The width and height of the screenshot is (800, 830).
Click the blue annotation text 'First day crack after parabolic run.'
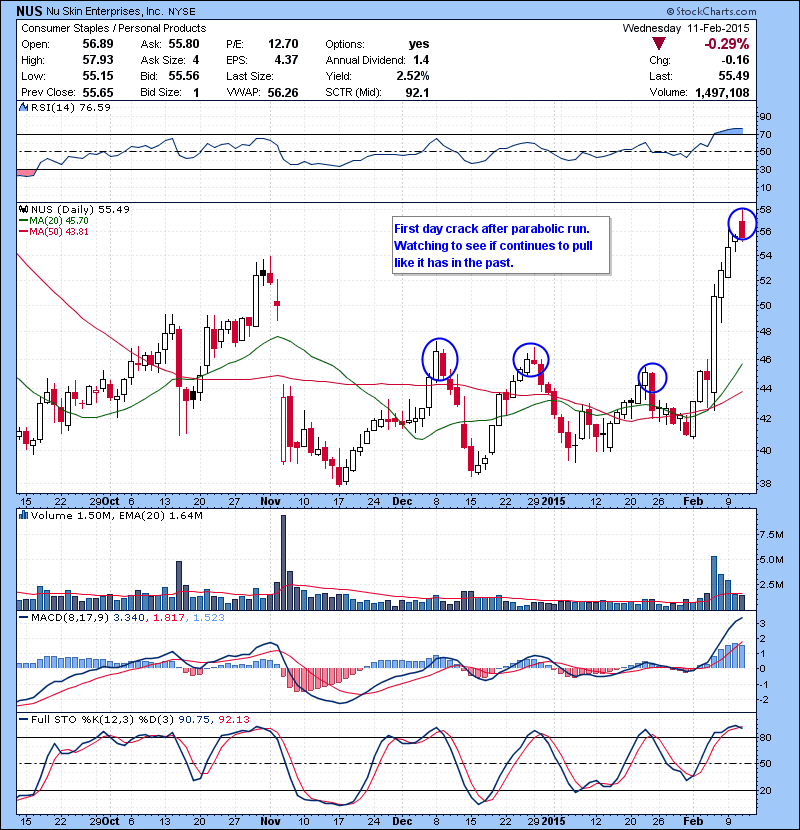pos(492,229)
